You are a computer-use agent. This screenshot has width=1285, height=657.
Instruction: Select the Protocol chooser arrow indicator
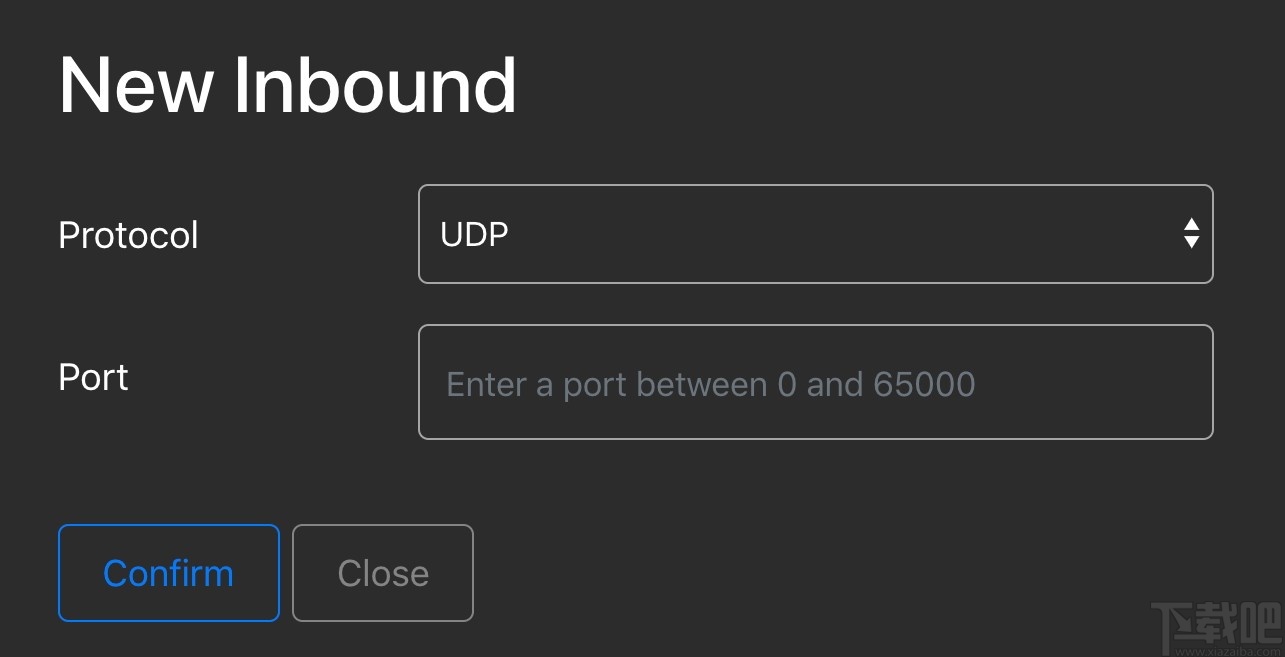[x=1191, y=234]
